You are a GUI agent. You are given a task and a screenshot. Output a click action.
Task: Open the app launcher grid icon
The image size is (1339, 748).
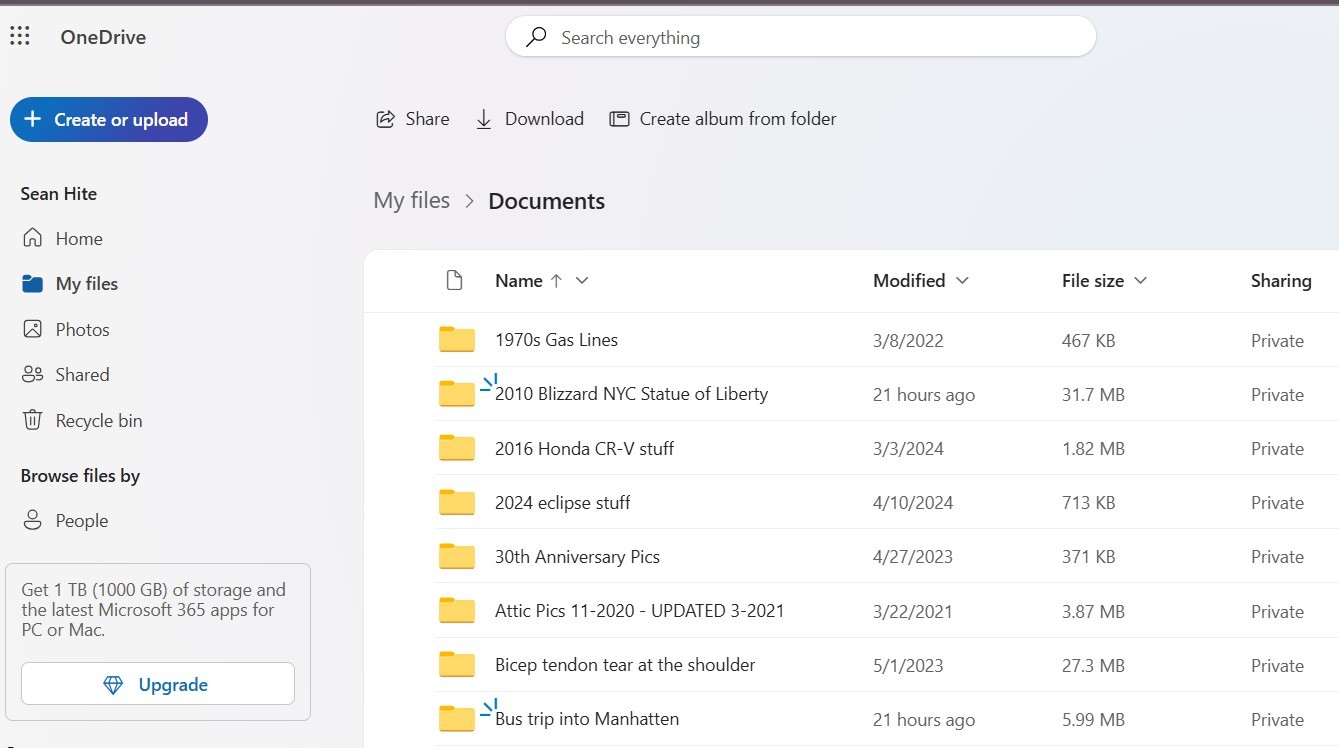(x=20, y=37)
